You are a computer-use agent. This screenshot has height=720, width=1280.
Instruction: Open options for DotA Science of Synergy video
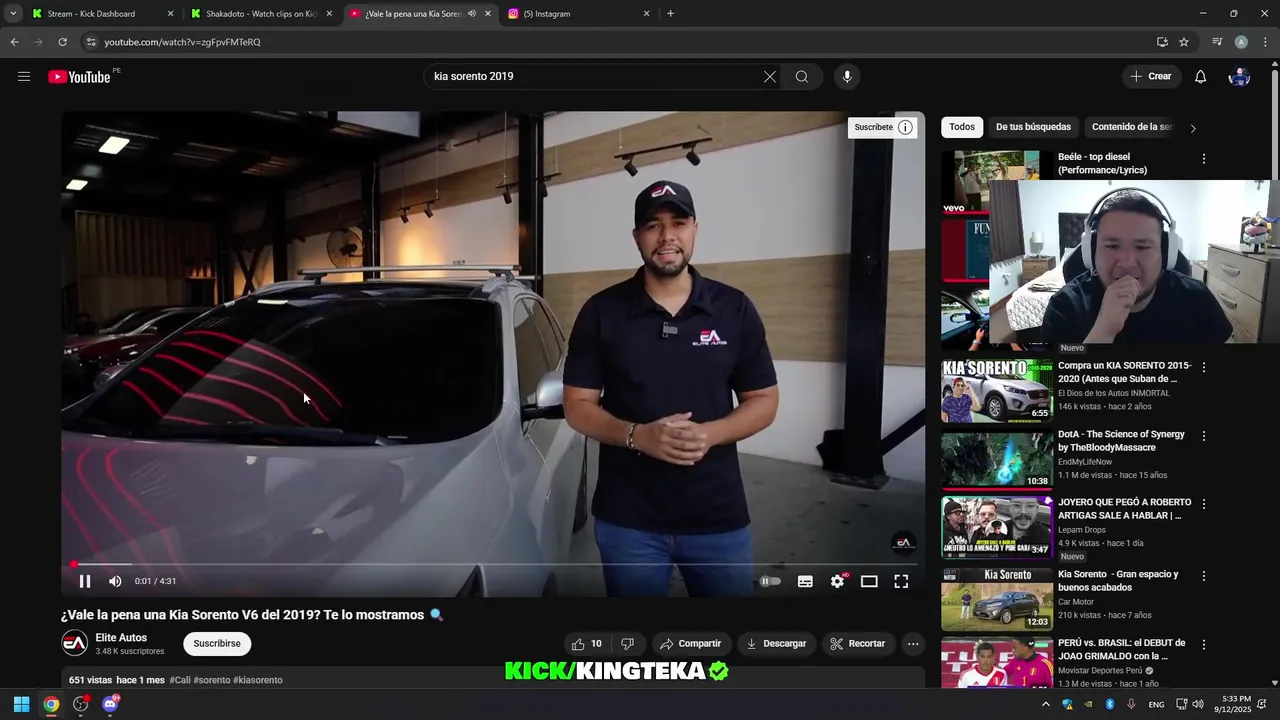1204,436
